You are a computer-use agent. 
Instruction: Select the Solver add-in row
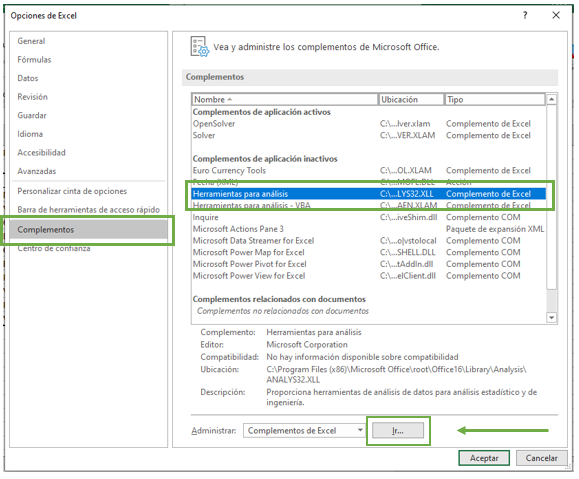click(368, 136)
